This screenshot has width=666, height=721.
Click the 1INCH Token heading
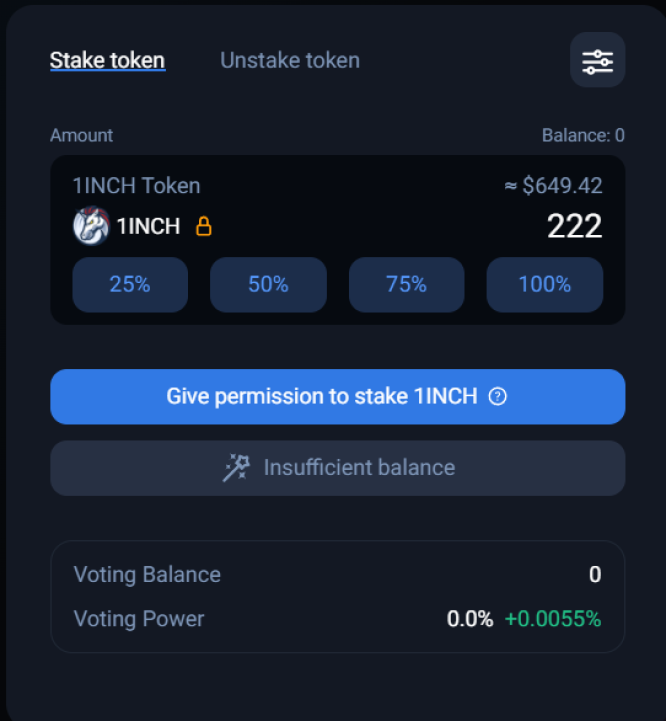point(137,186)
